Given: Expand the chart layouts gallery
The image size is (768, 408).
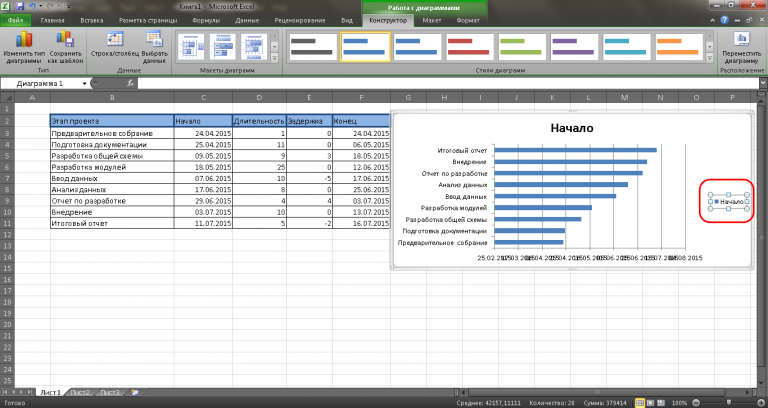Looking at the screenshot, I should pos(273,58).
